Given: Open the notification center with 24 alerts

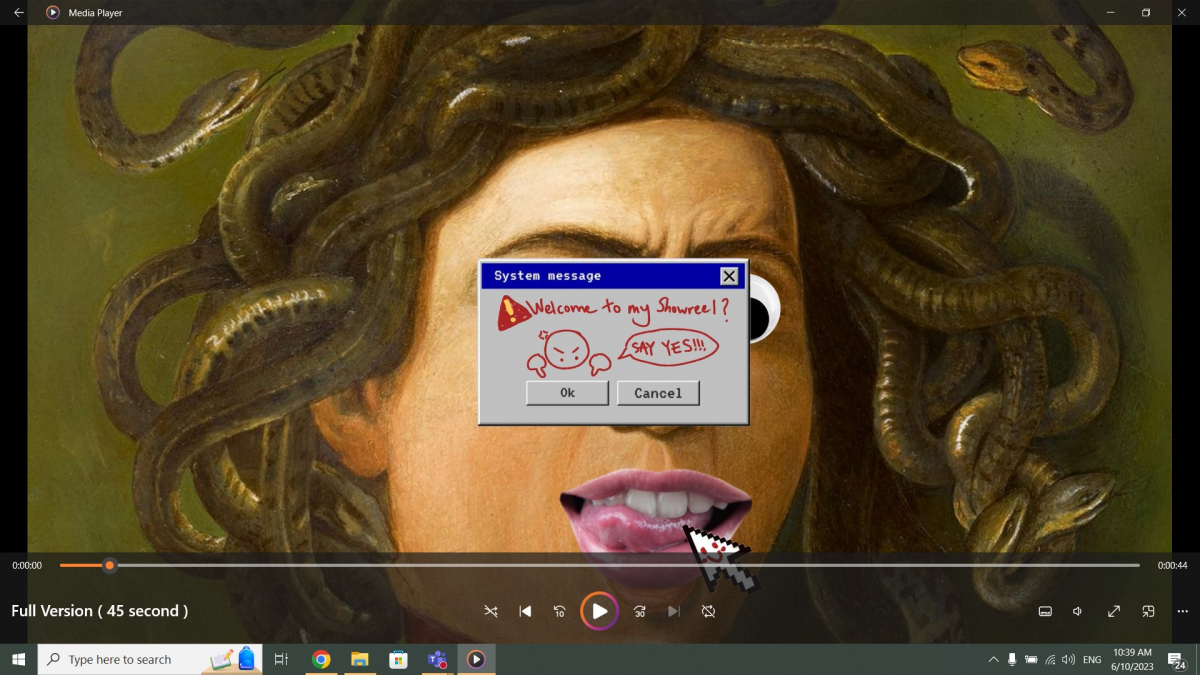Looking at the screenshot, I should pos(1177,660).
